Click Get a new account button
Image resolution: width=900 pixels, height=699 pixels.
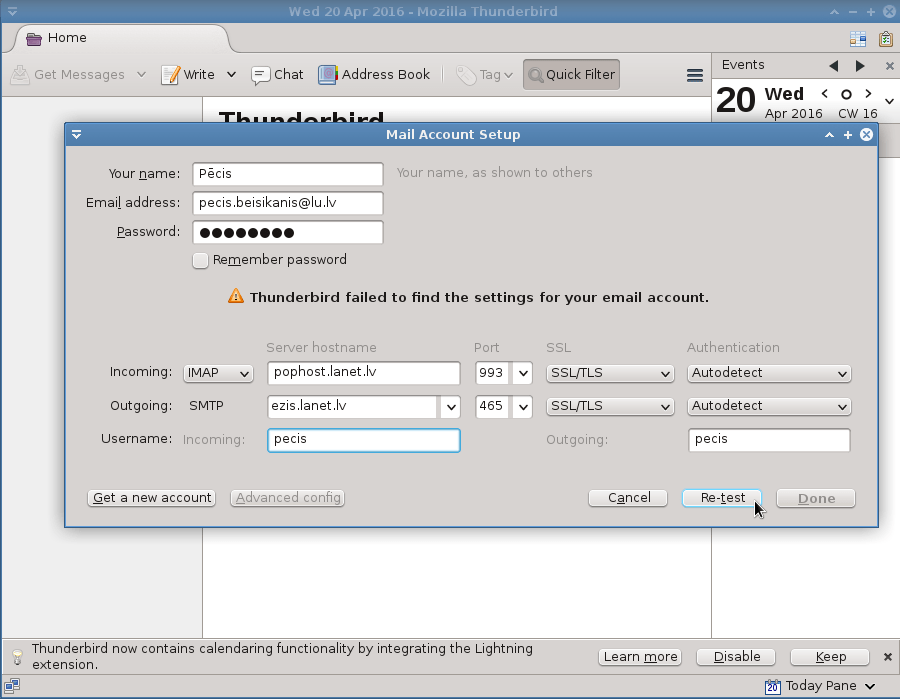point(152,498)
